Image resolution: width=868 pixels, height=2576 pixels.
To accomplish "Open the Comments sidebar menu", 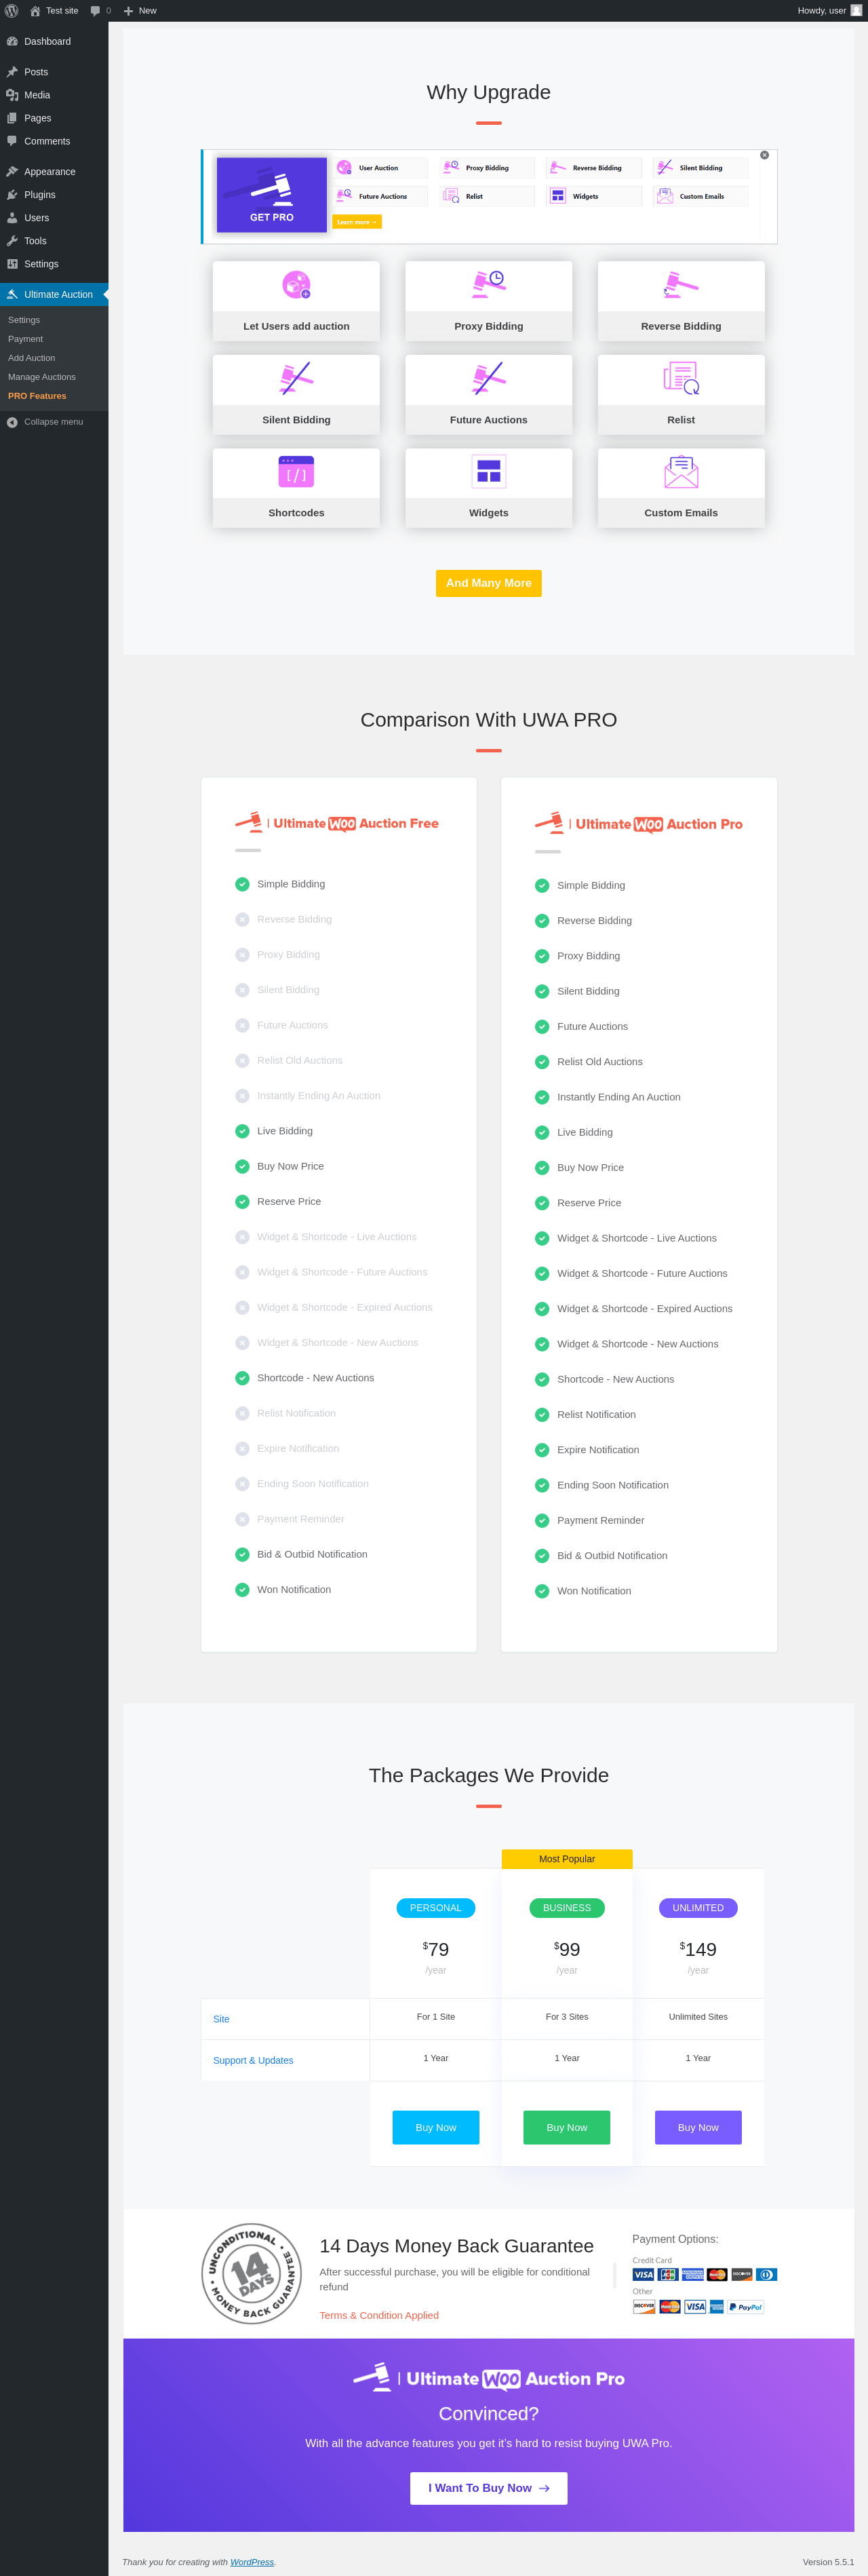I will point(54,141).
